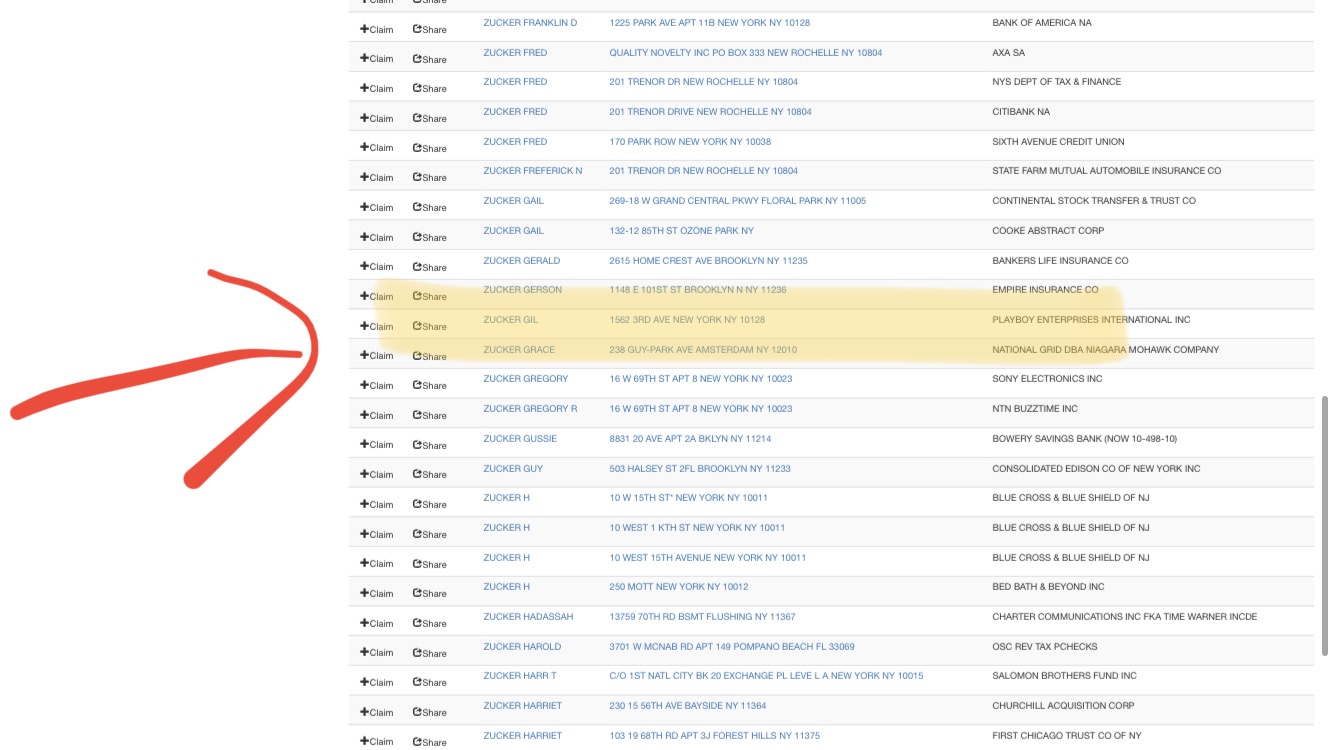Share the ZUCKER GUY record
This screenshot has height=750, width=1334.
(430, 474)
